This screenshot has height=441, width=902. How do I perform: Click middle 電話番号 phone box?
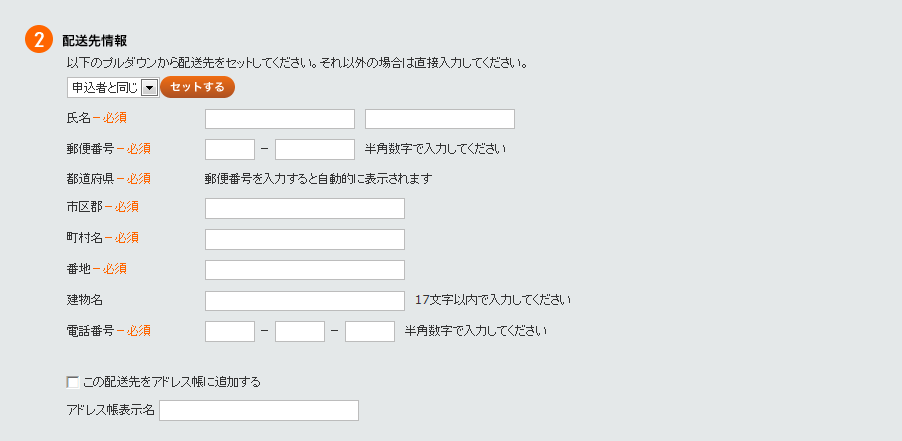tap(300, 331)
